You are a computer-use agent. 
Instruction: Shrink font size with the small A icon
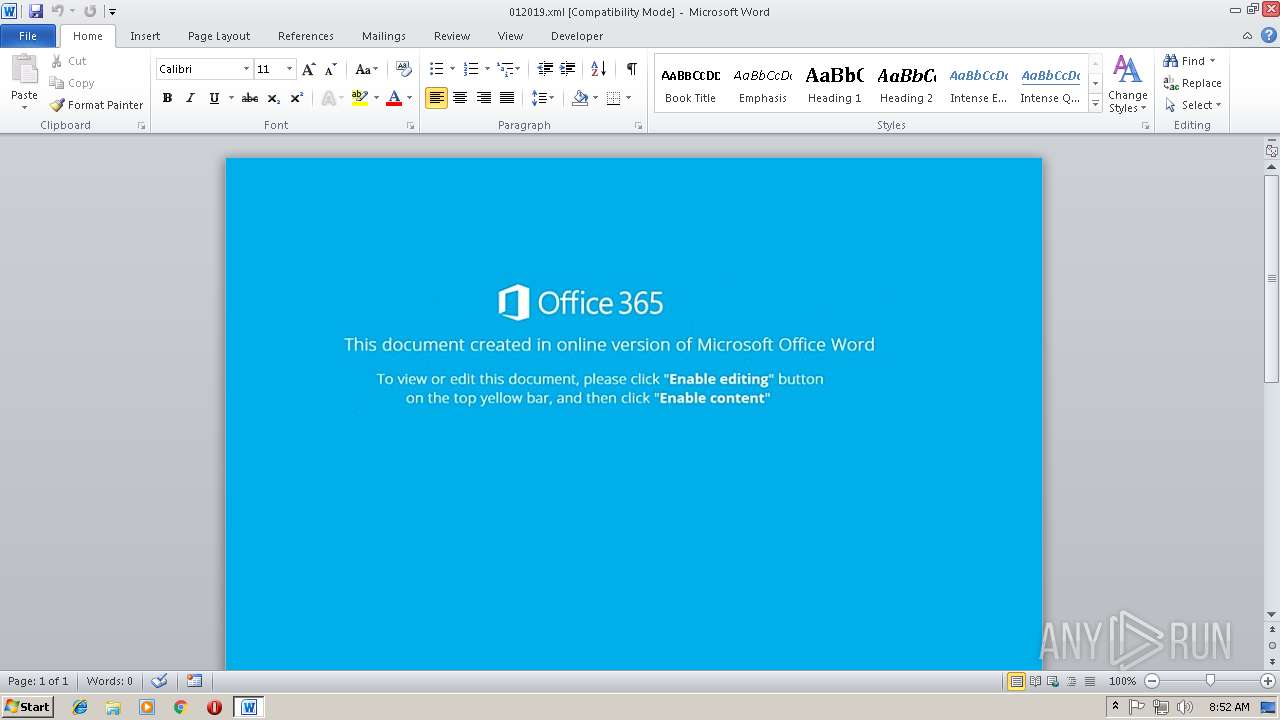pos(331,69)
